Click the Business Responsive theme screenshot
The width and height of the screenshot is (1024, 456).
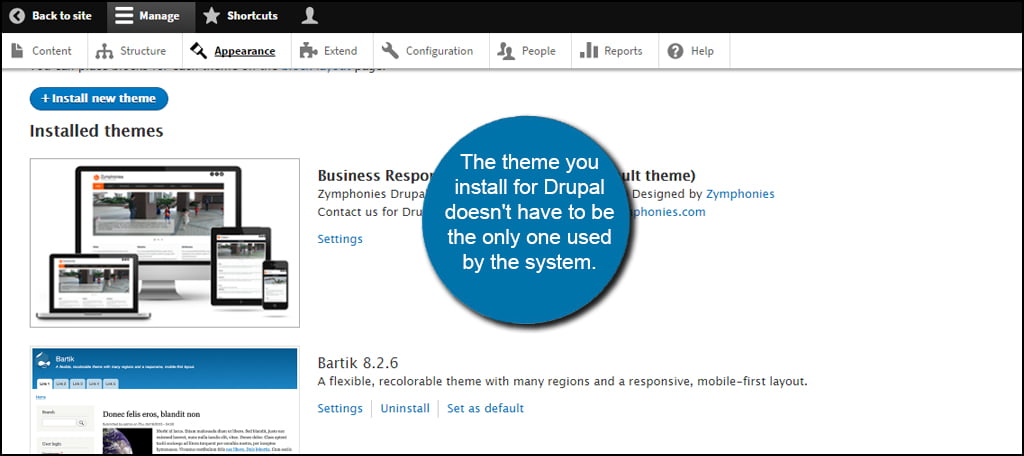click(165, 243)
